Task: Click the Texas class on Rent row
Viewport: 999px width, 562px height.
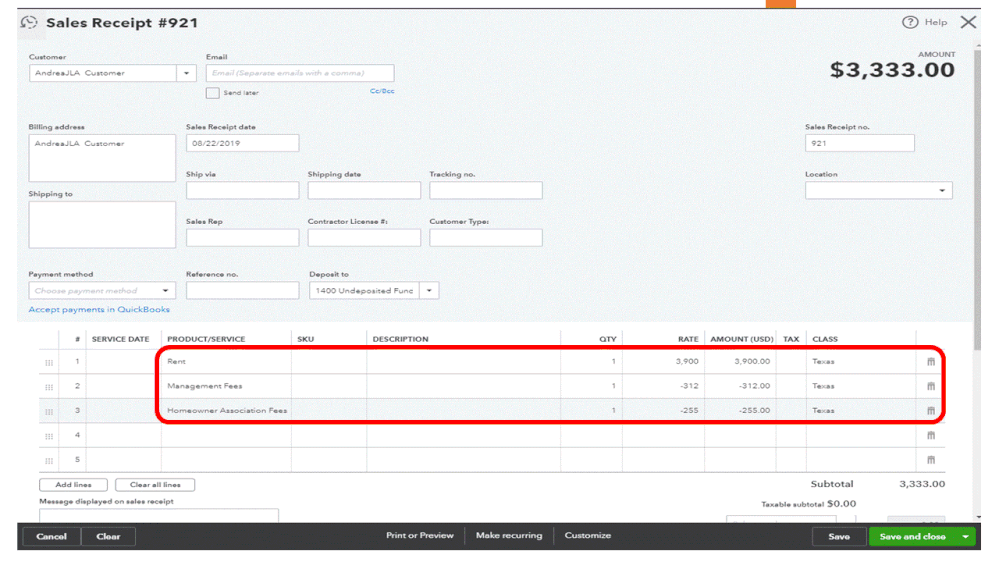Action: pyautogui.click(x=861, y=361)
